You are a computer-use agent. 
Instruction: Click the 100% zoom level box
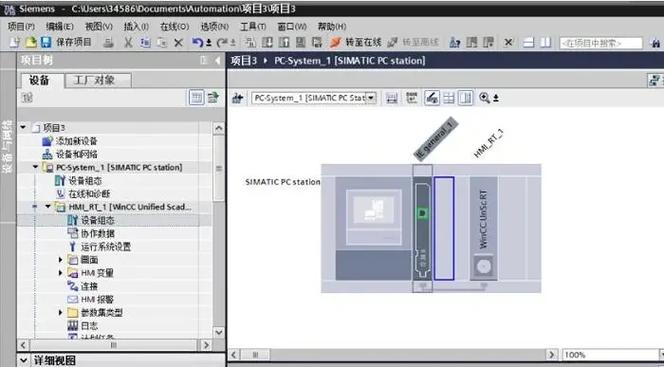click(x=610, y=354)
